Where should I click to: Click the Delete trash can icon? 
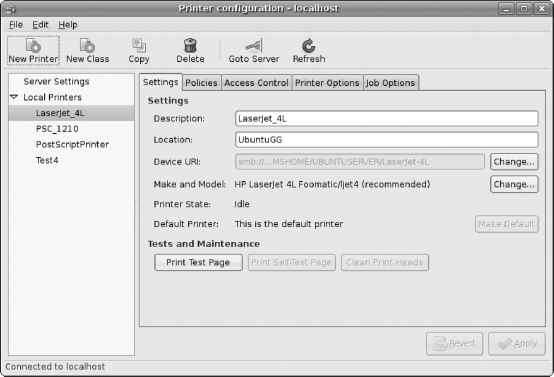(190, 46)
